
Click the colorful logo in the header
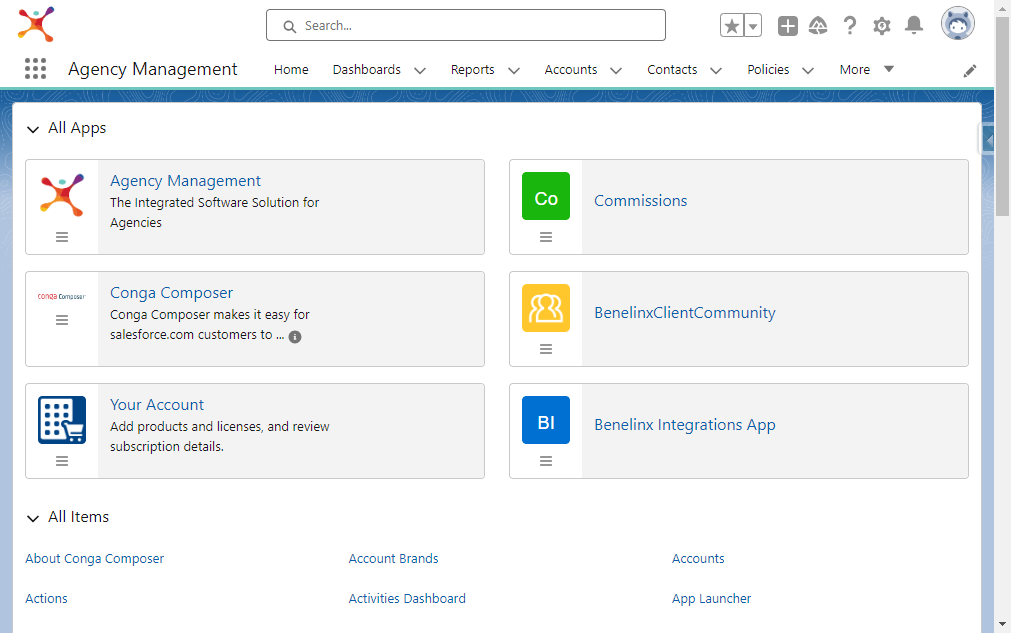[36, 24]
